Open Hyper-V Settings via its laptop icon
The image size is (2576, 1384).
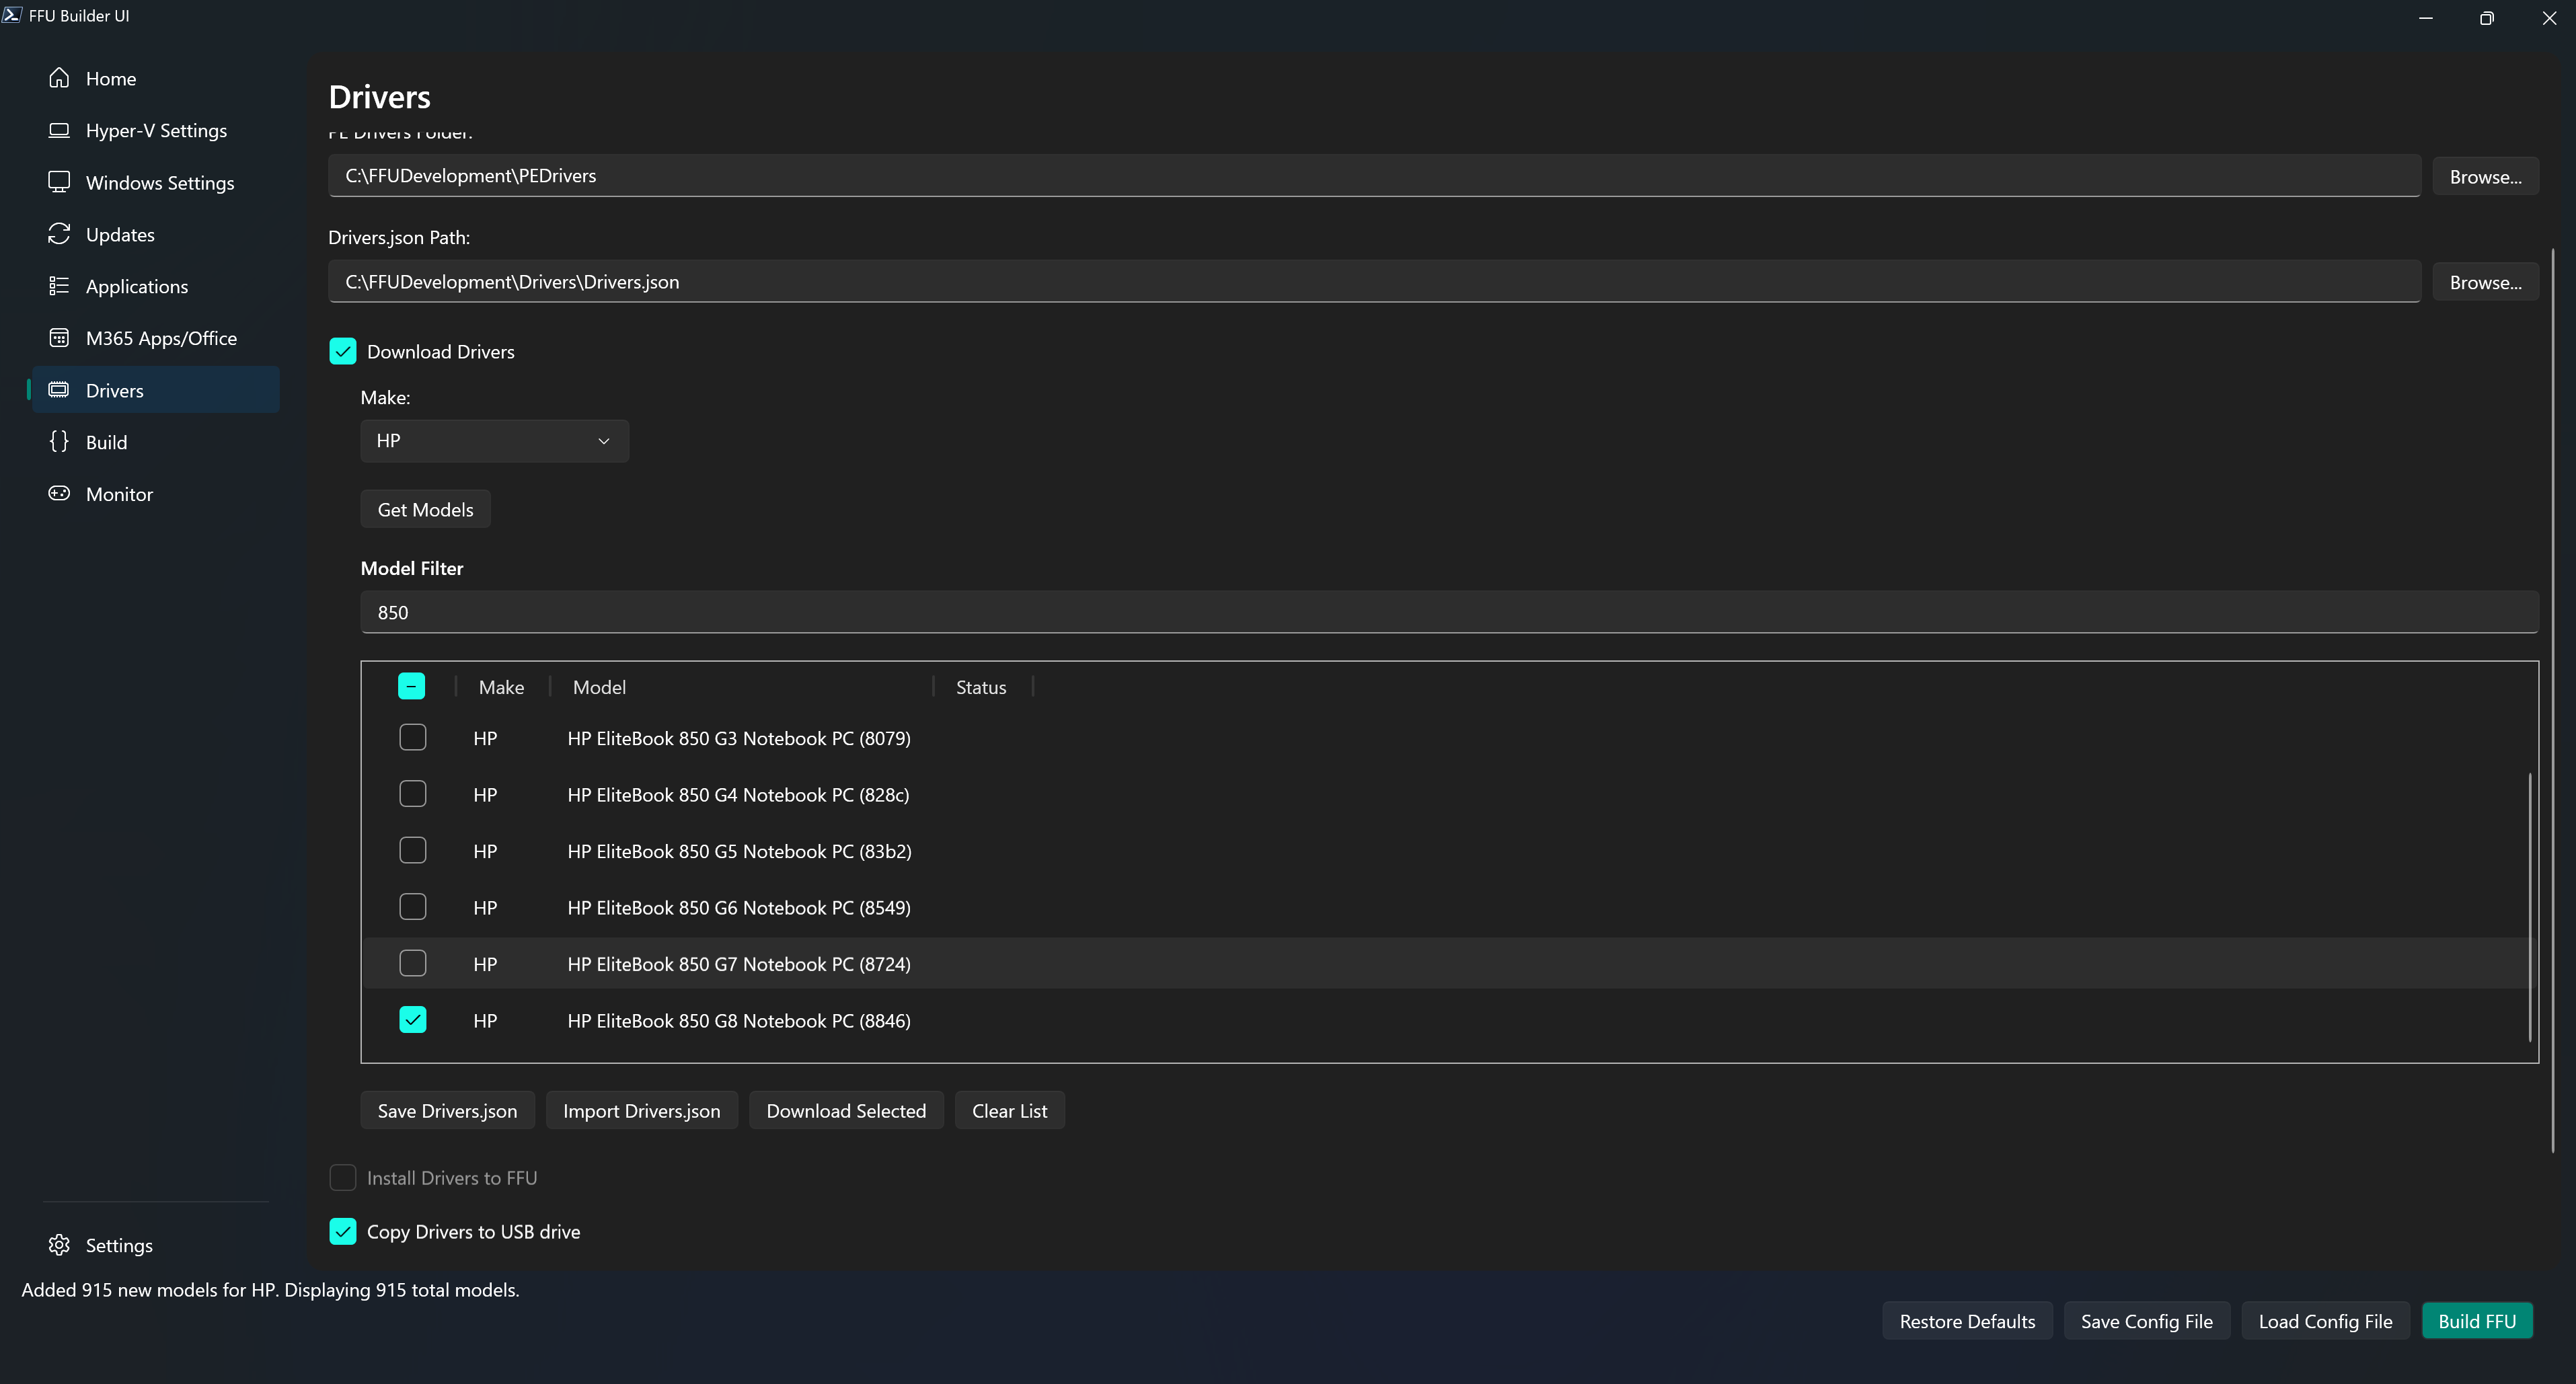coord(59,130)
